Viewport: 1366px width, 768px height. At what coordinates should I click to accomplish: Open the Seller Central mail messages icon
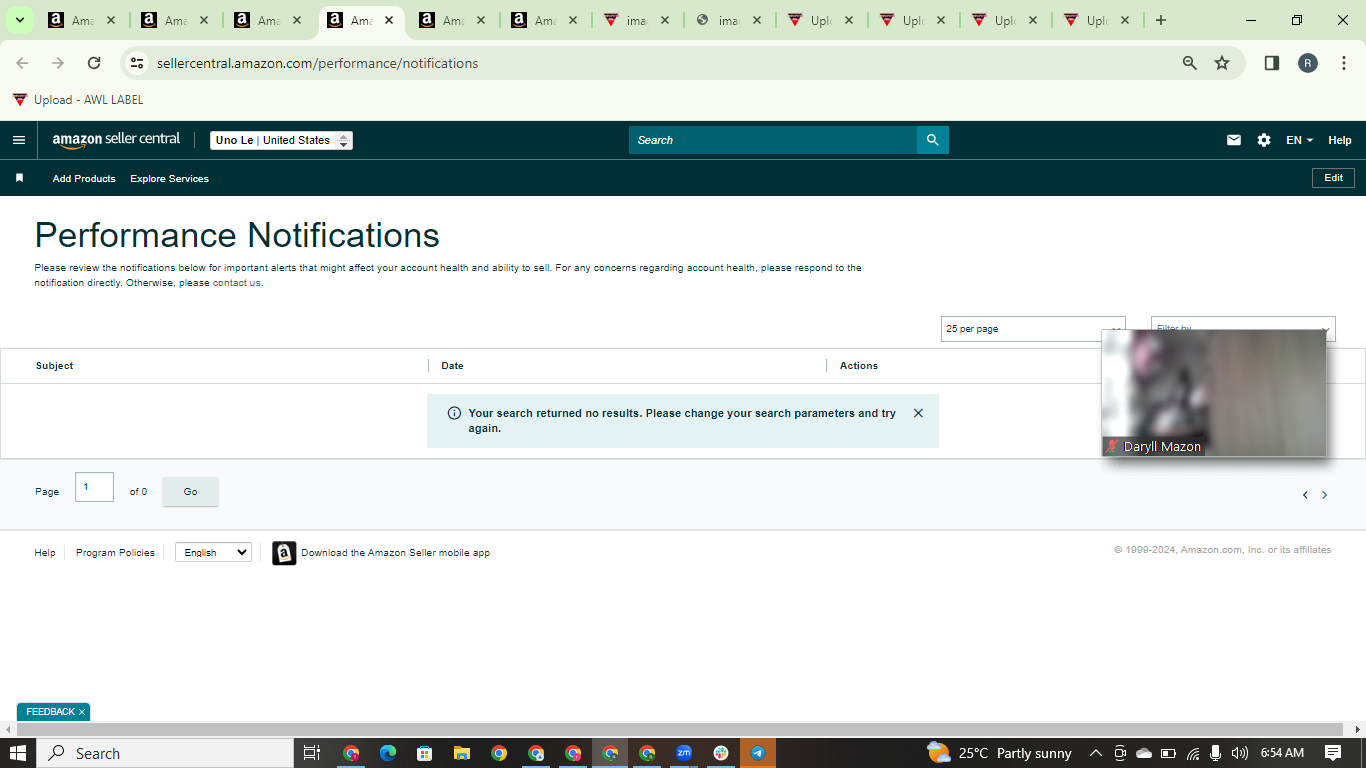pyautogui.click(x=1234, y=140)
